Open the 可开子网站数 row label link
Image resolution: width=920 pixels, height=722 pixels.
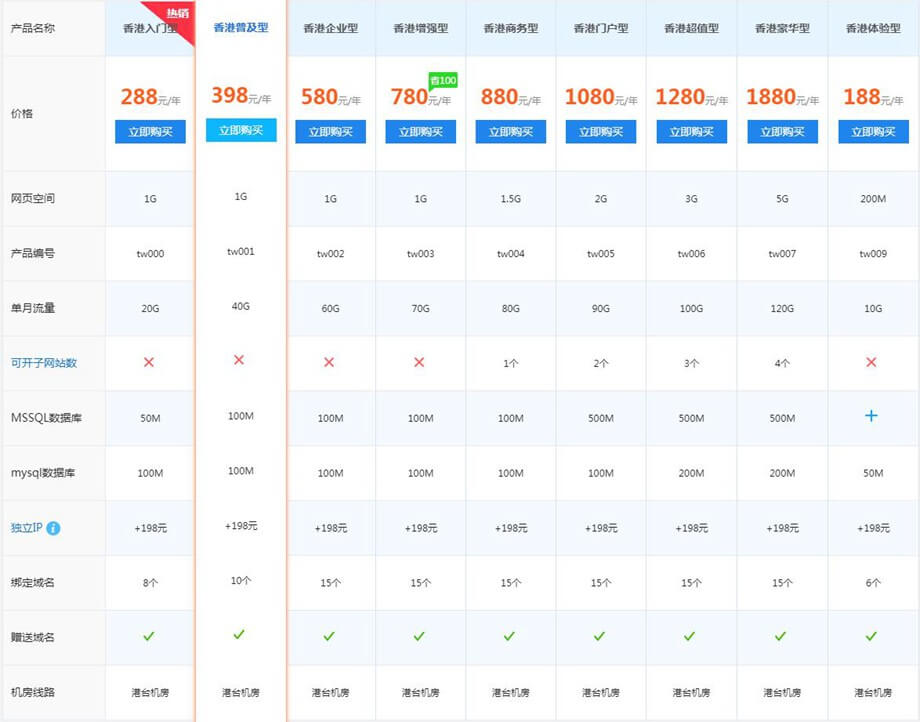[43, 363]
